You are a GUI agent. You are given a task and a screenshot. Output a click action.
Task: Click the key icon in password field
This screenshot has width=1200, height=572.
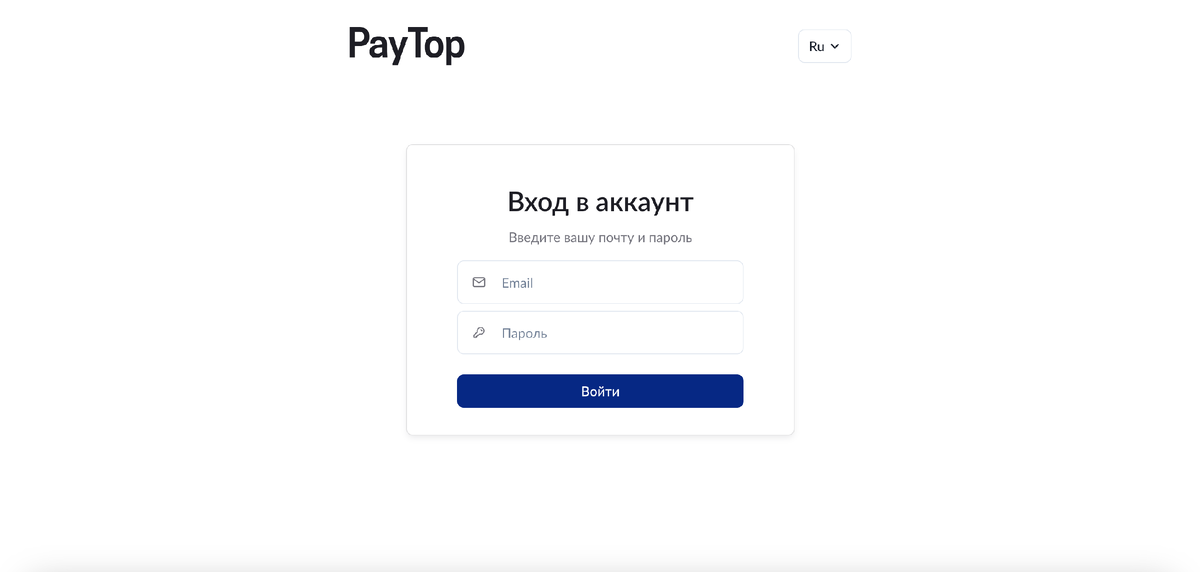pyautogui.click(x=479, y=333)
